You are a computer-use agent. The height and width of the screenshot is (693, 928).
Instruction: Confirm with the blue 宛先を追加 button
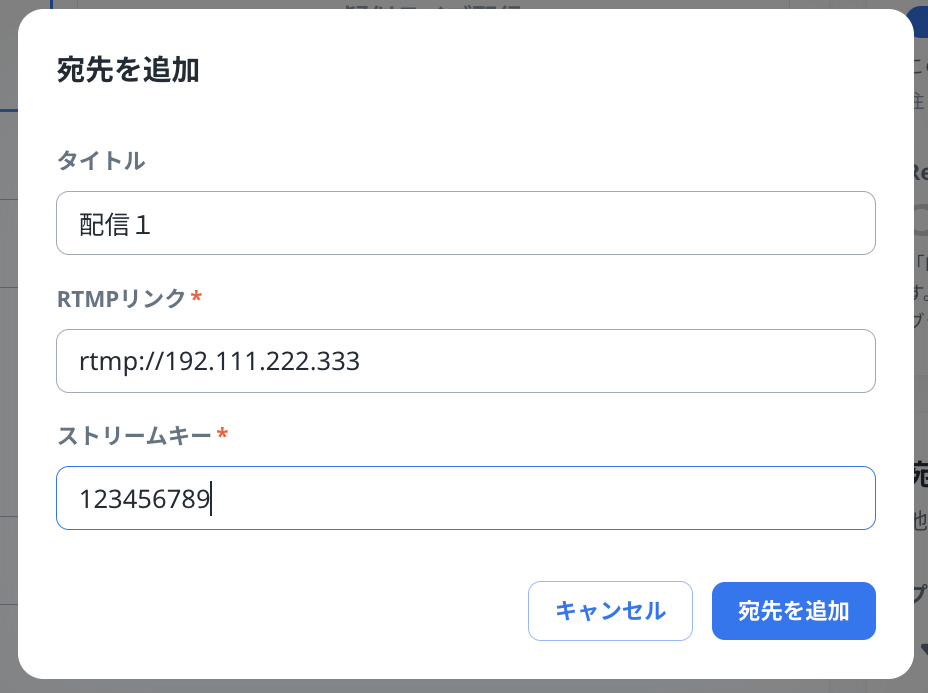point(793,611)
